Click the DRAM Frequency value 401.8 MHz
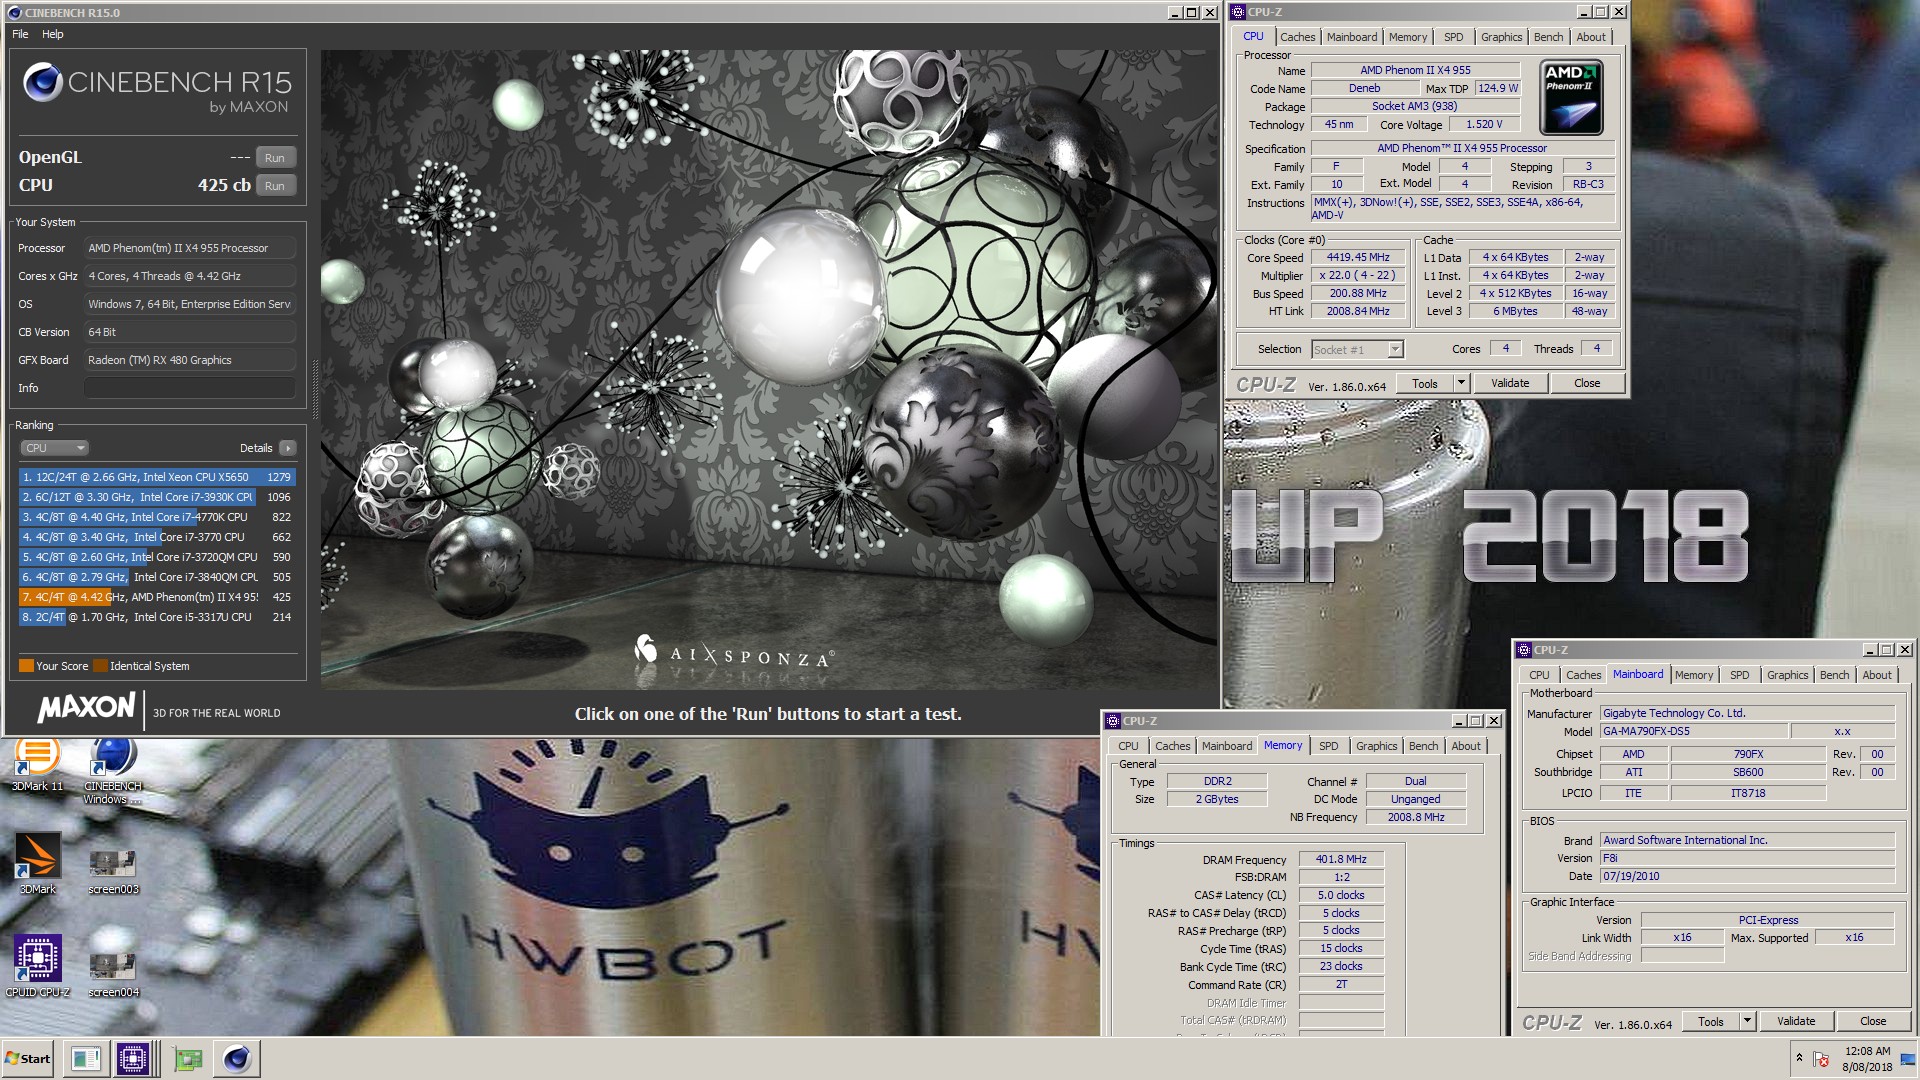 pyautogui.click(x=1341, y=859)
